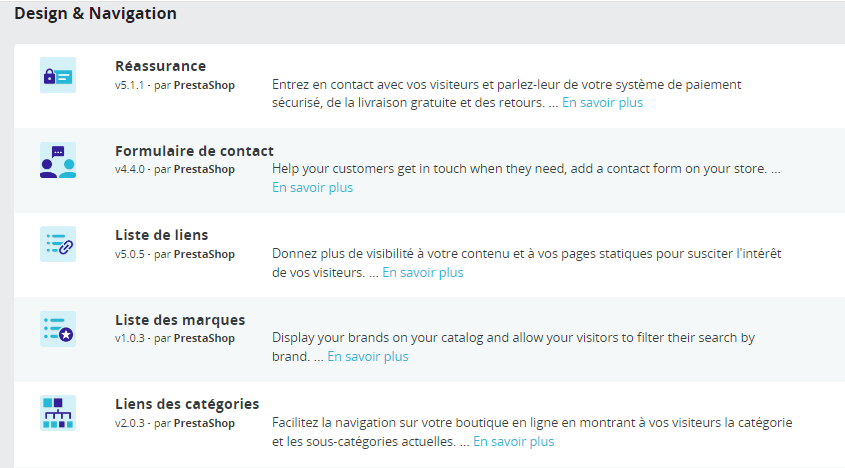Click the Design & Navigation section heading
Screen dimensions: 845x468
click(96, 14)
